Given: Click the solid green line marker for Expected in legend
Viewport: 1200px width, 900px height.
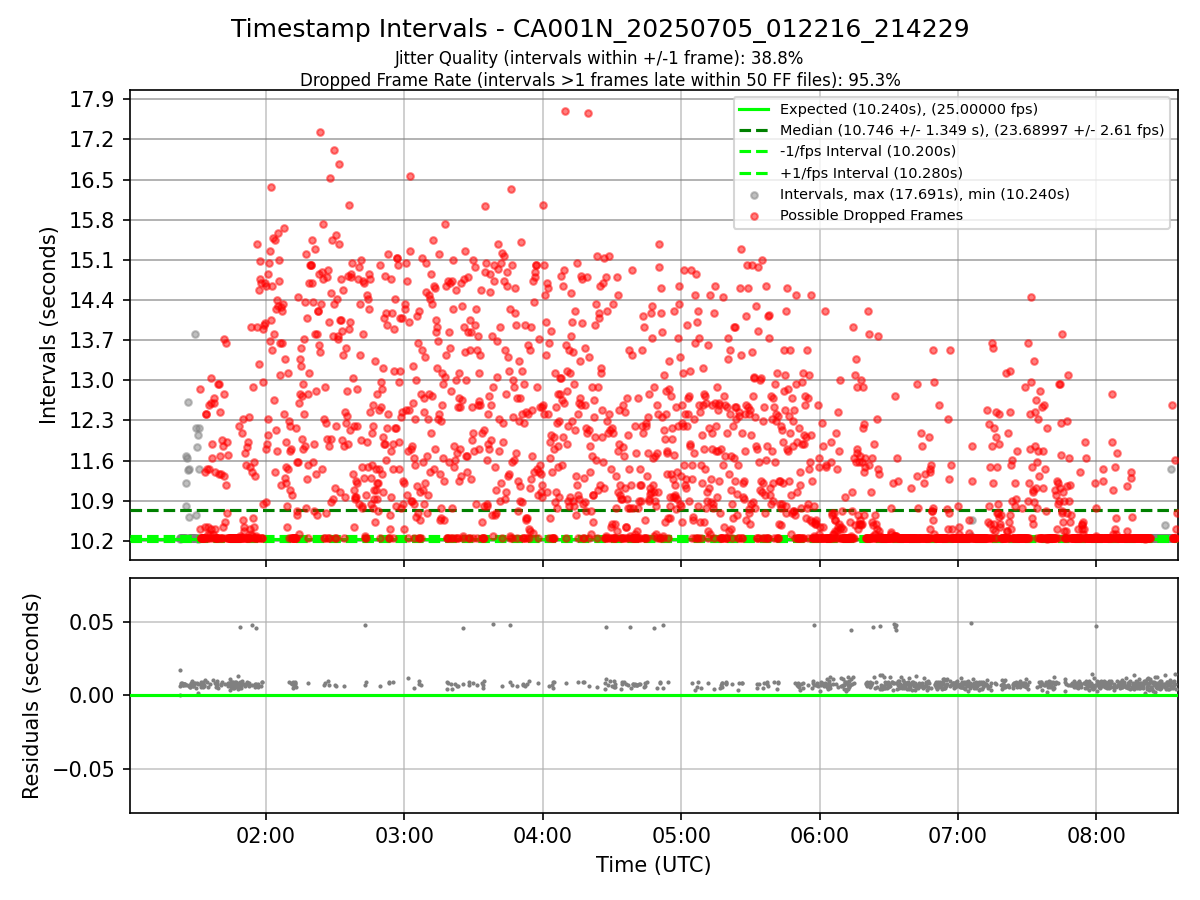Looking at the screenshot, I should (x=754, y=109).
